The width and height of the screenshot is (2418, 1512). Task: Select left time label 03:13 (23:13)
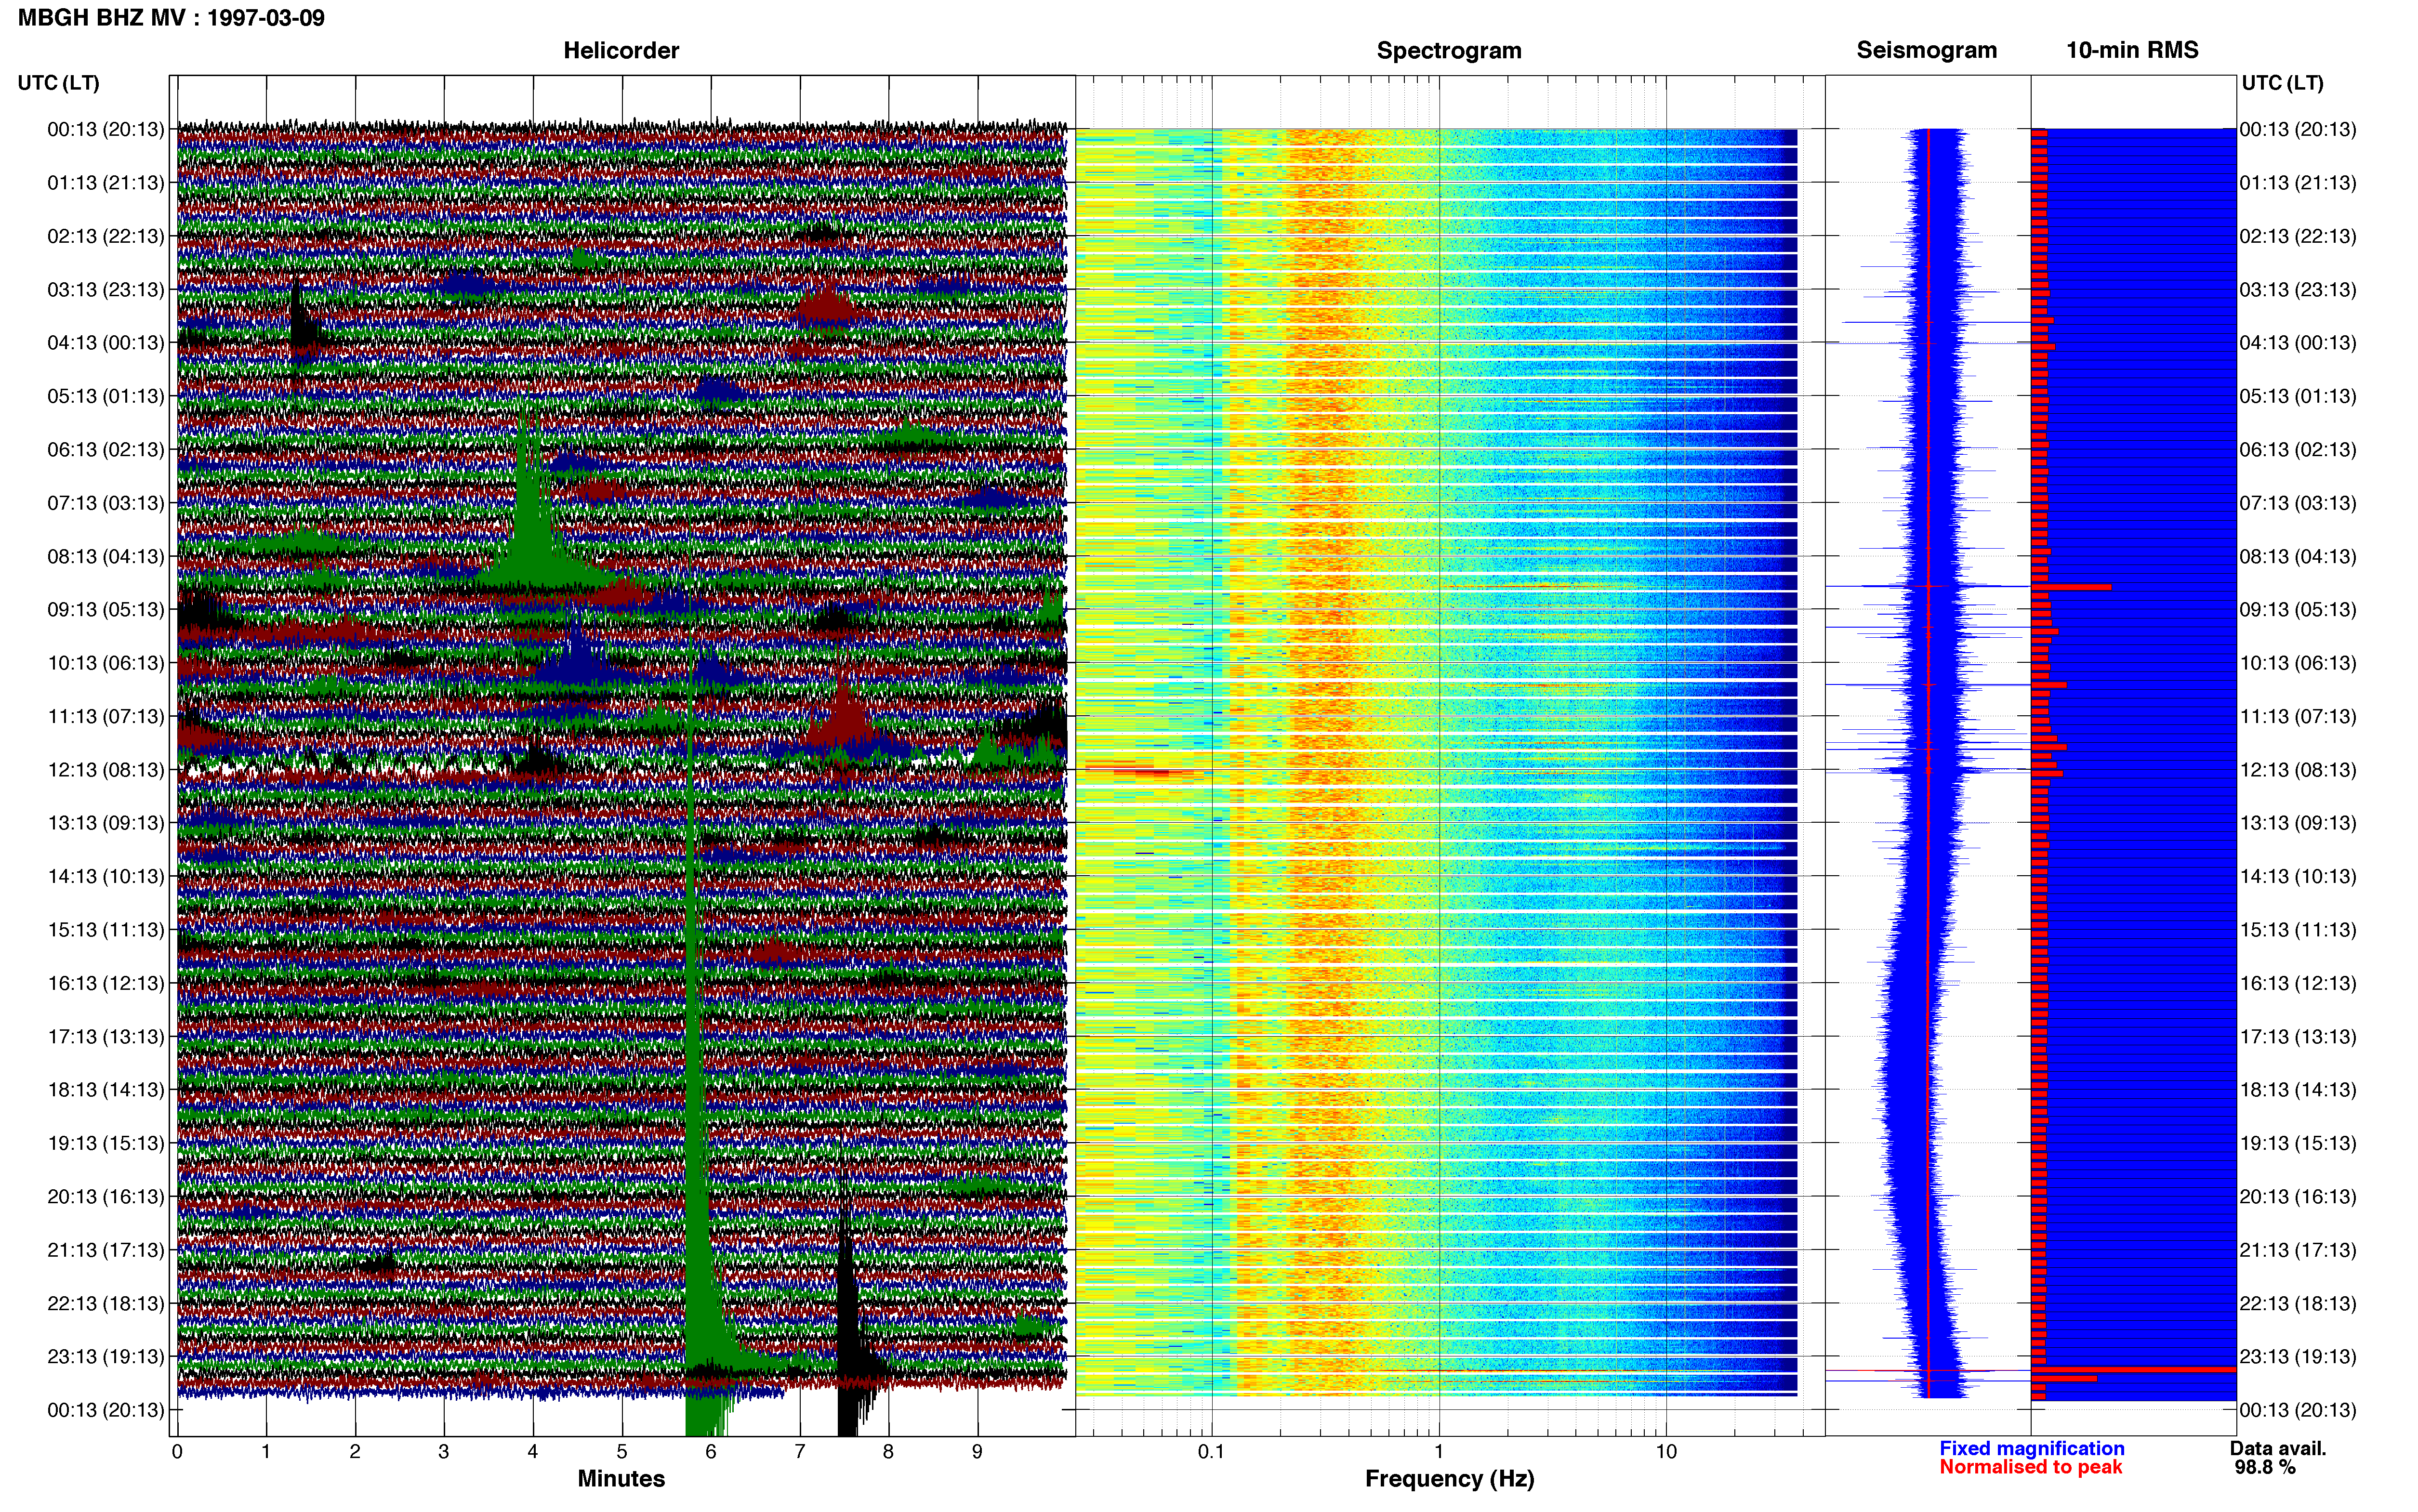[x=105, y=289]
